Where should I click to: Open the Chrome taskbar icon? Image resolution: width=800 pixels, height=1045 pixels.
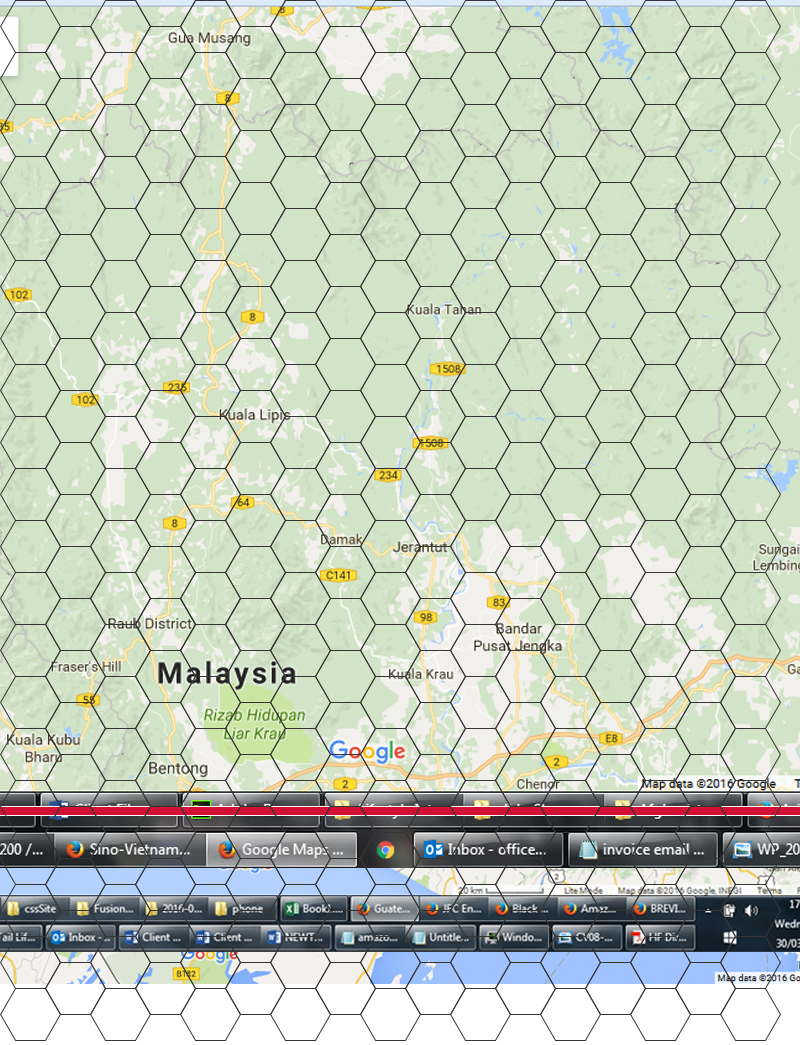click(385, 849)
